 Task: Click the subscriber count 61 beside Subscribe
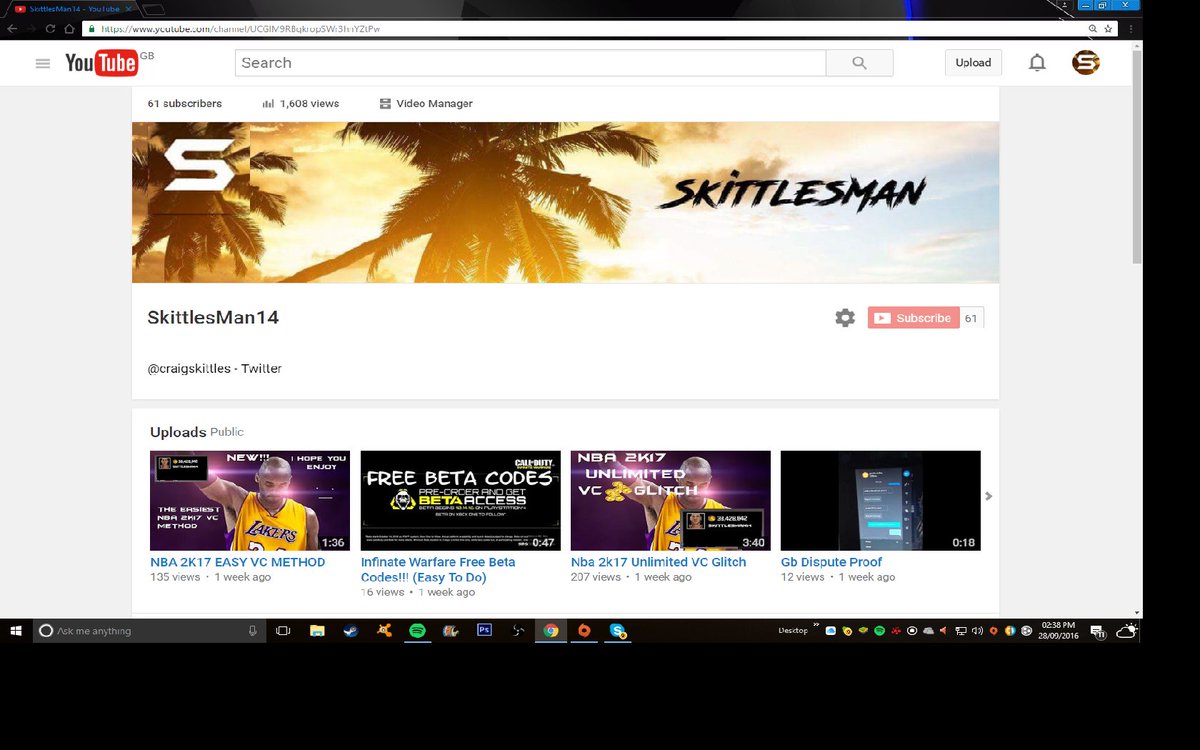[x=971, y=318]
